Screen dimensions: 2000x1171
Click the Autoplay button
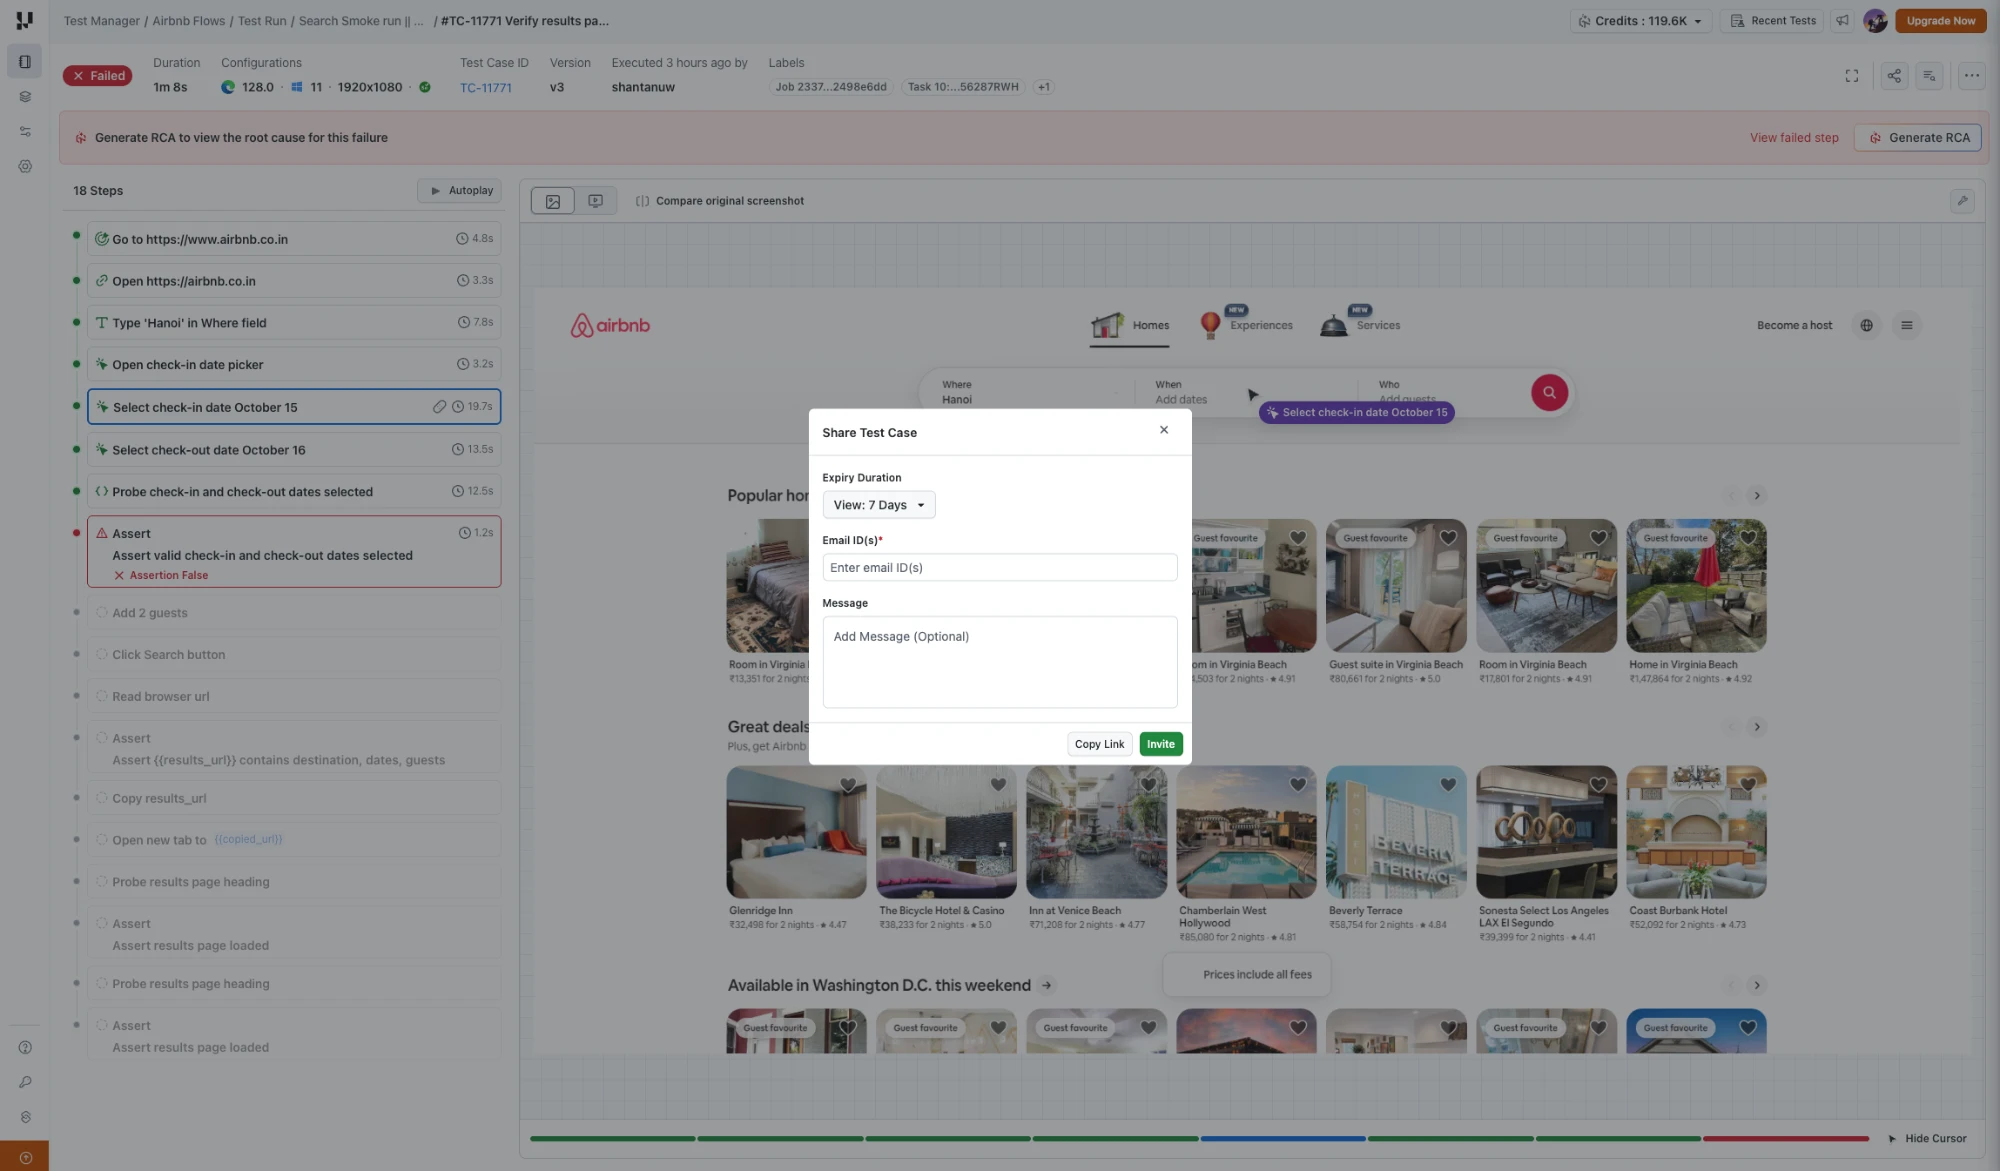click(x=460, y=191)
